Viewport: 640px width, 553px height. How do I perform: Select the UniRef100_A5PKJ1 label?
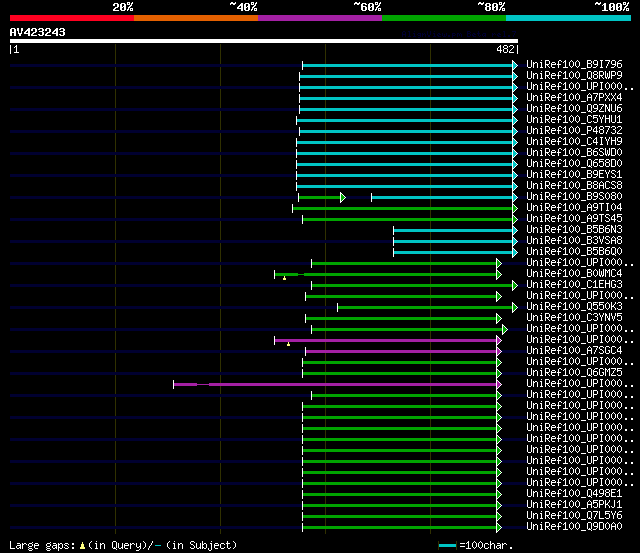click(x=574, y=505)
